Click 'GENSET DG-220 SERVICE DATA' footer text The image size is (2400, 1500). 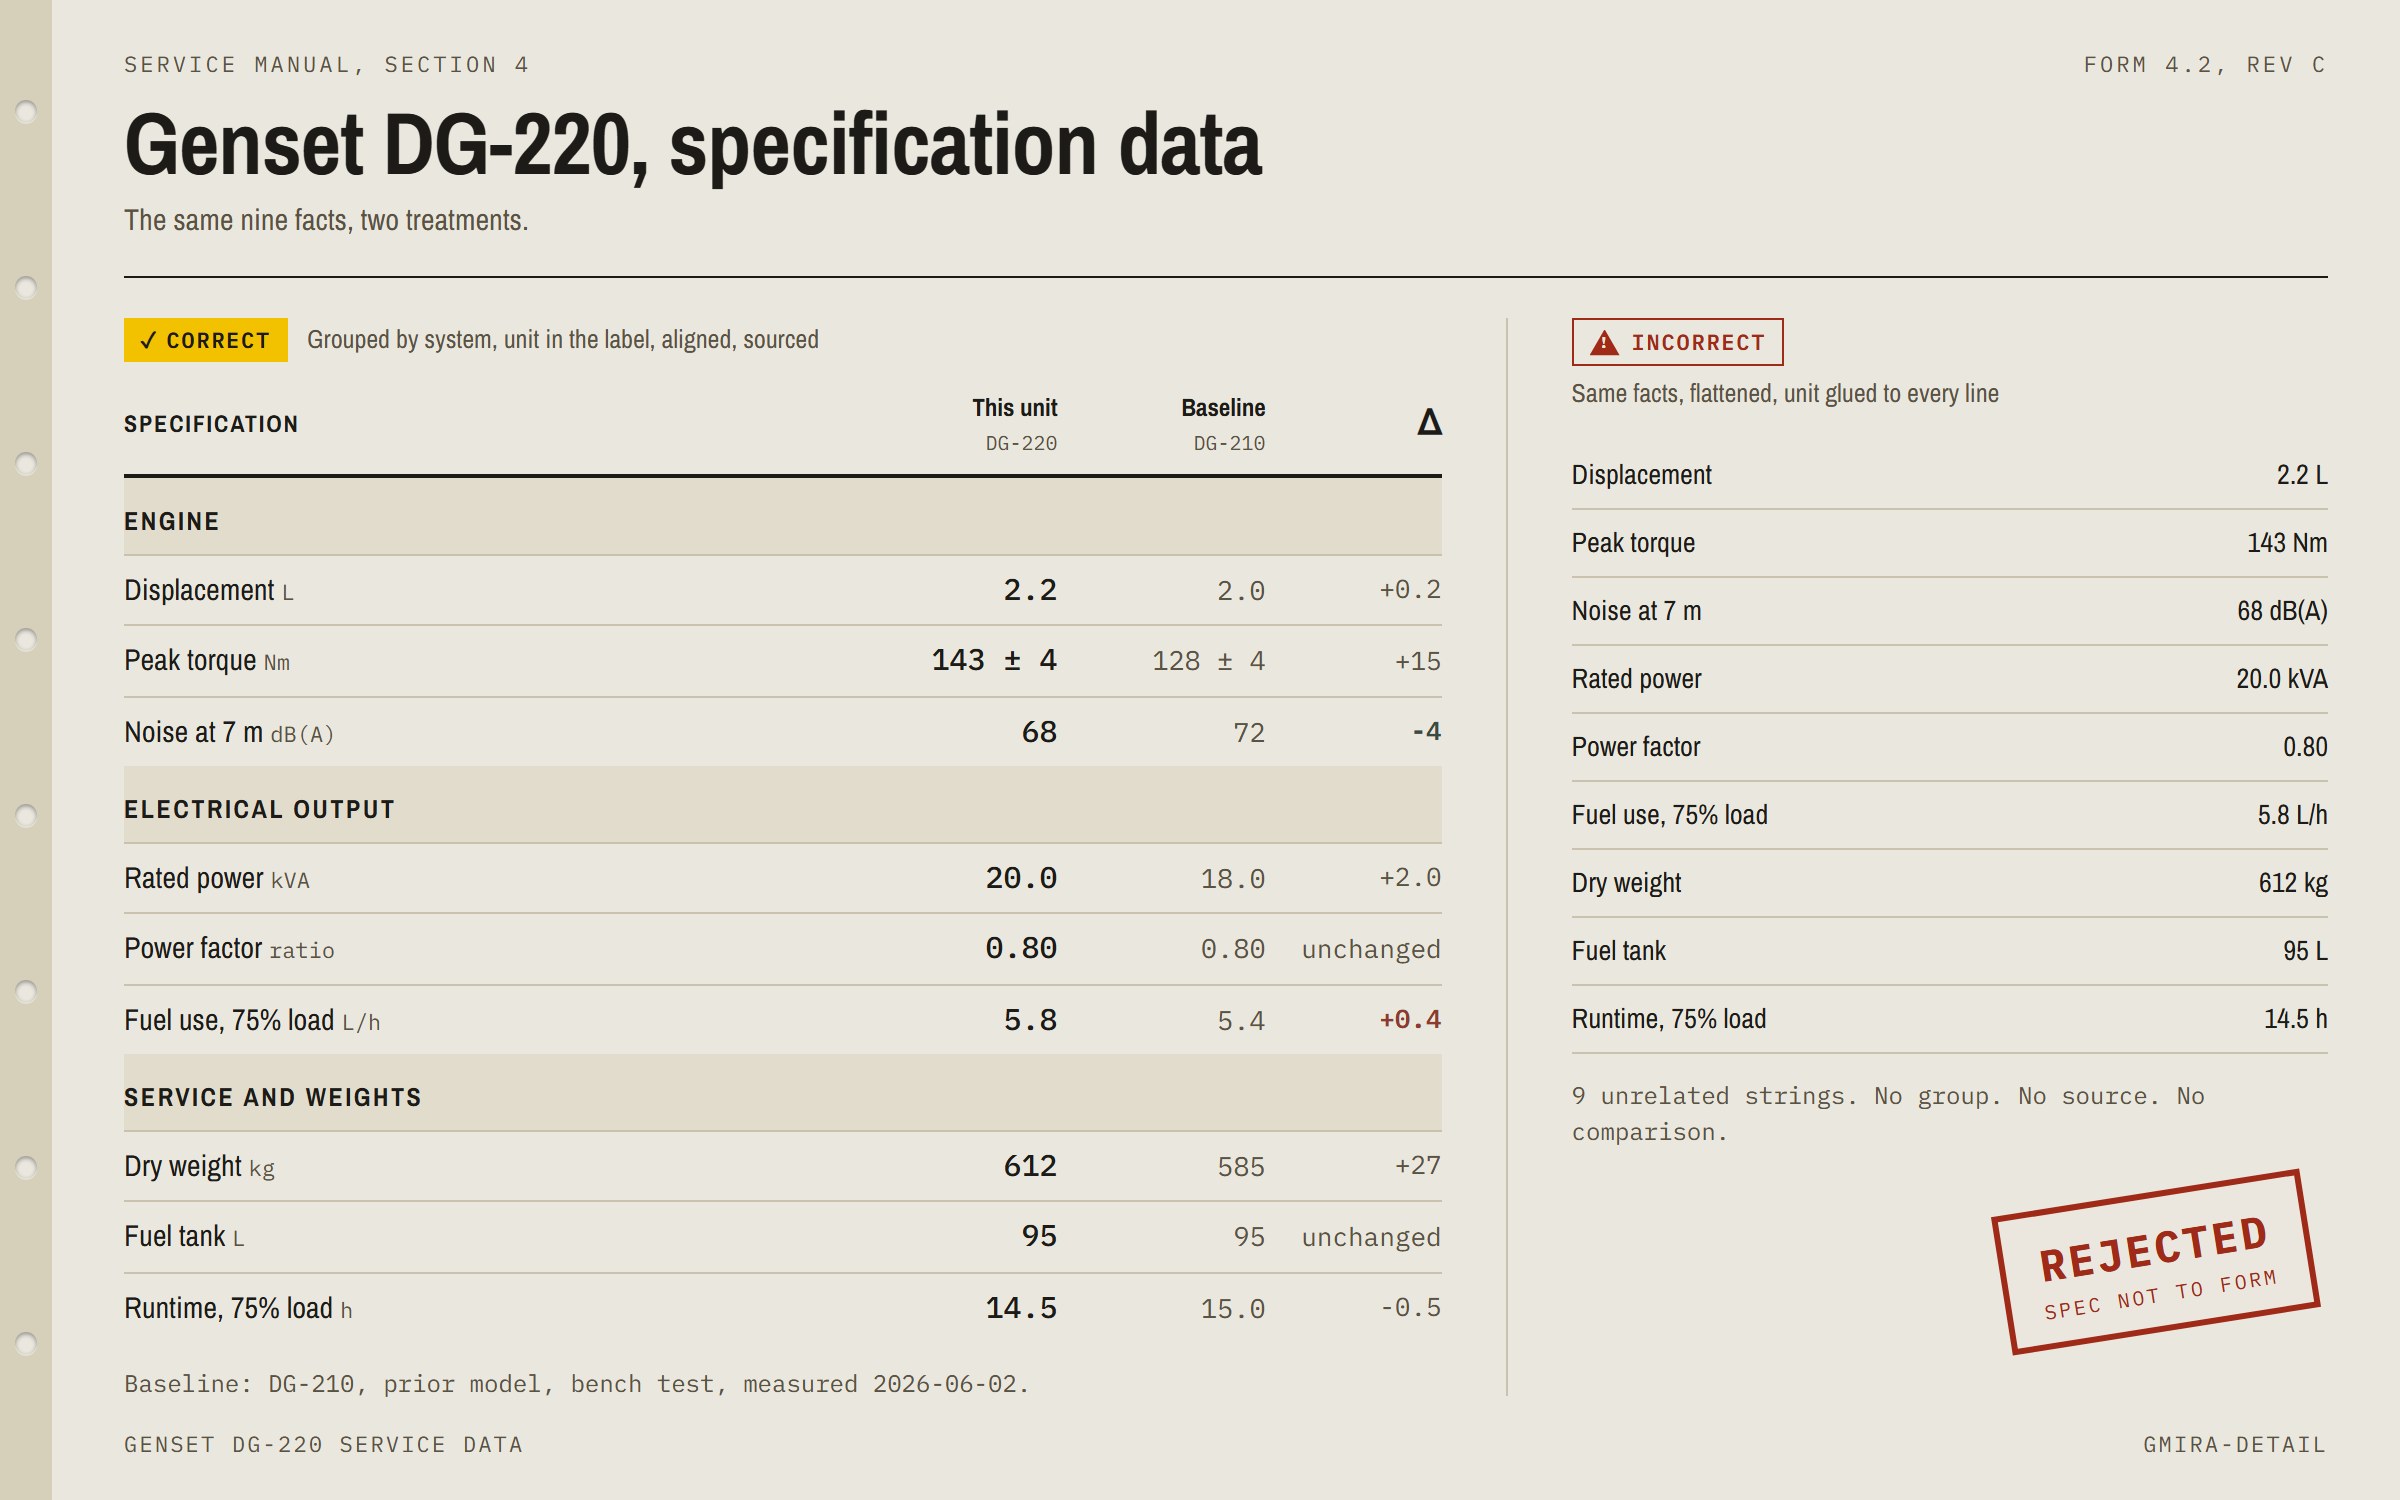coord(323,1444)
